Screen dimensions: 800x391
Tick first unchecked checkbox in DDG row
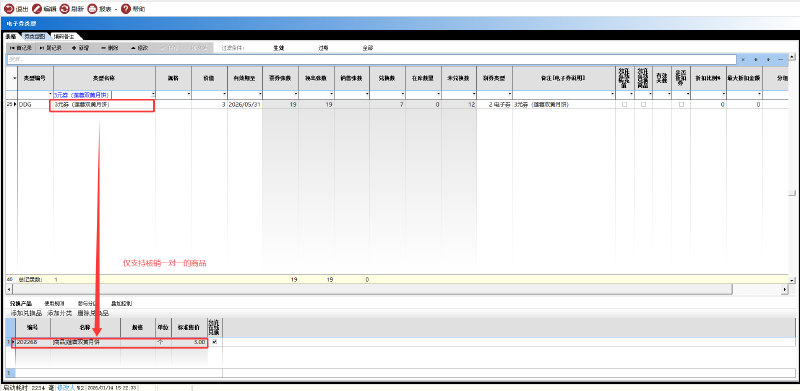coord(624,104)
